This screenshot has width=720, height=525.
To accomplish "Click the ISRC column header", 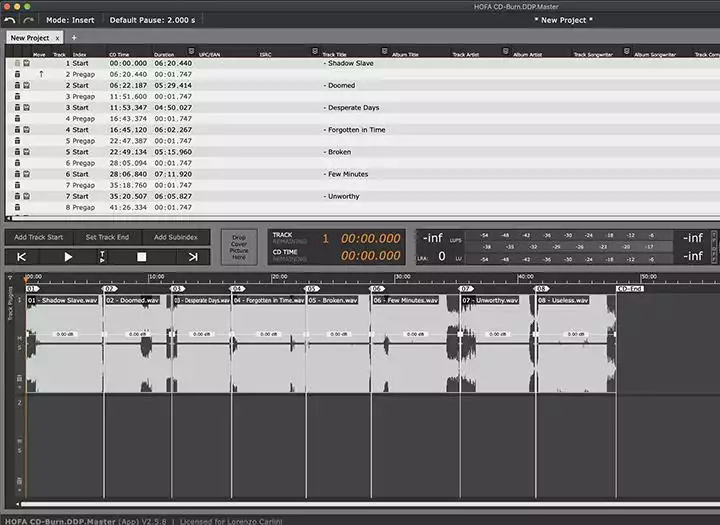I will [x=265, y=54].
